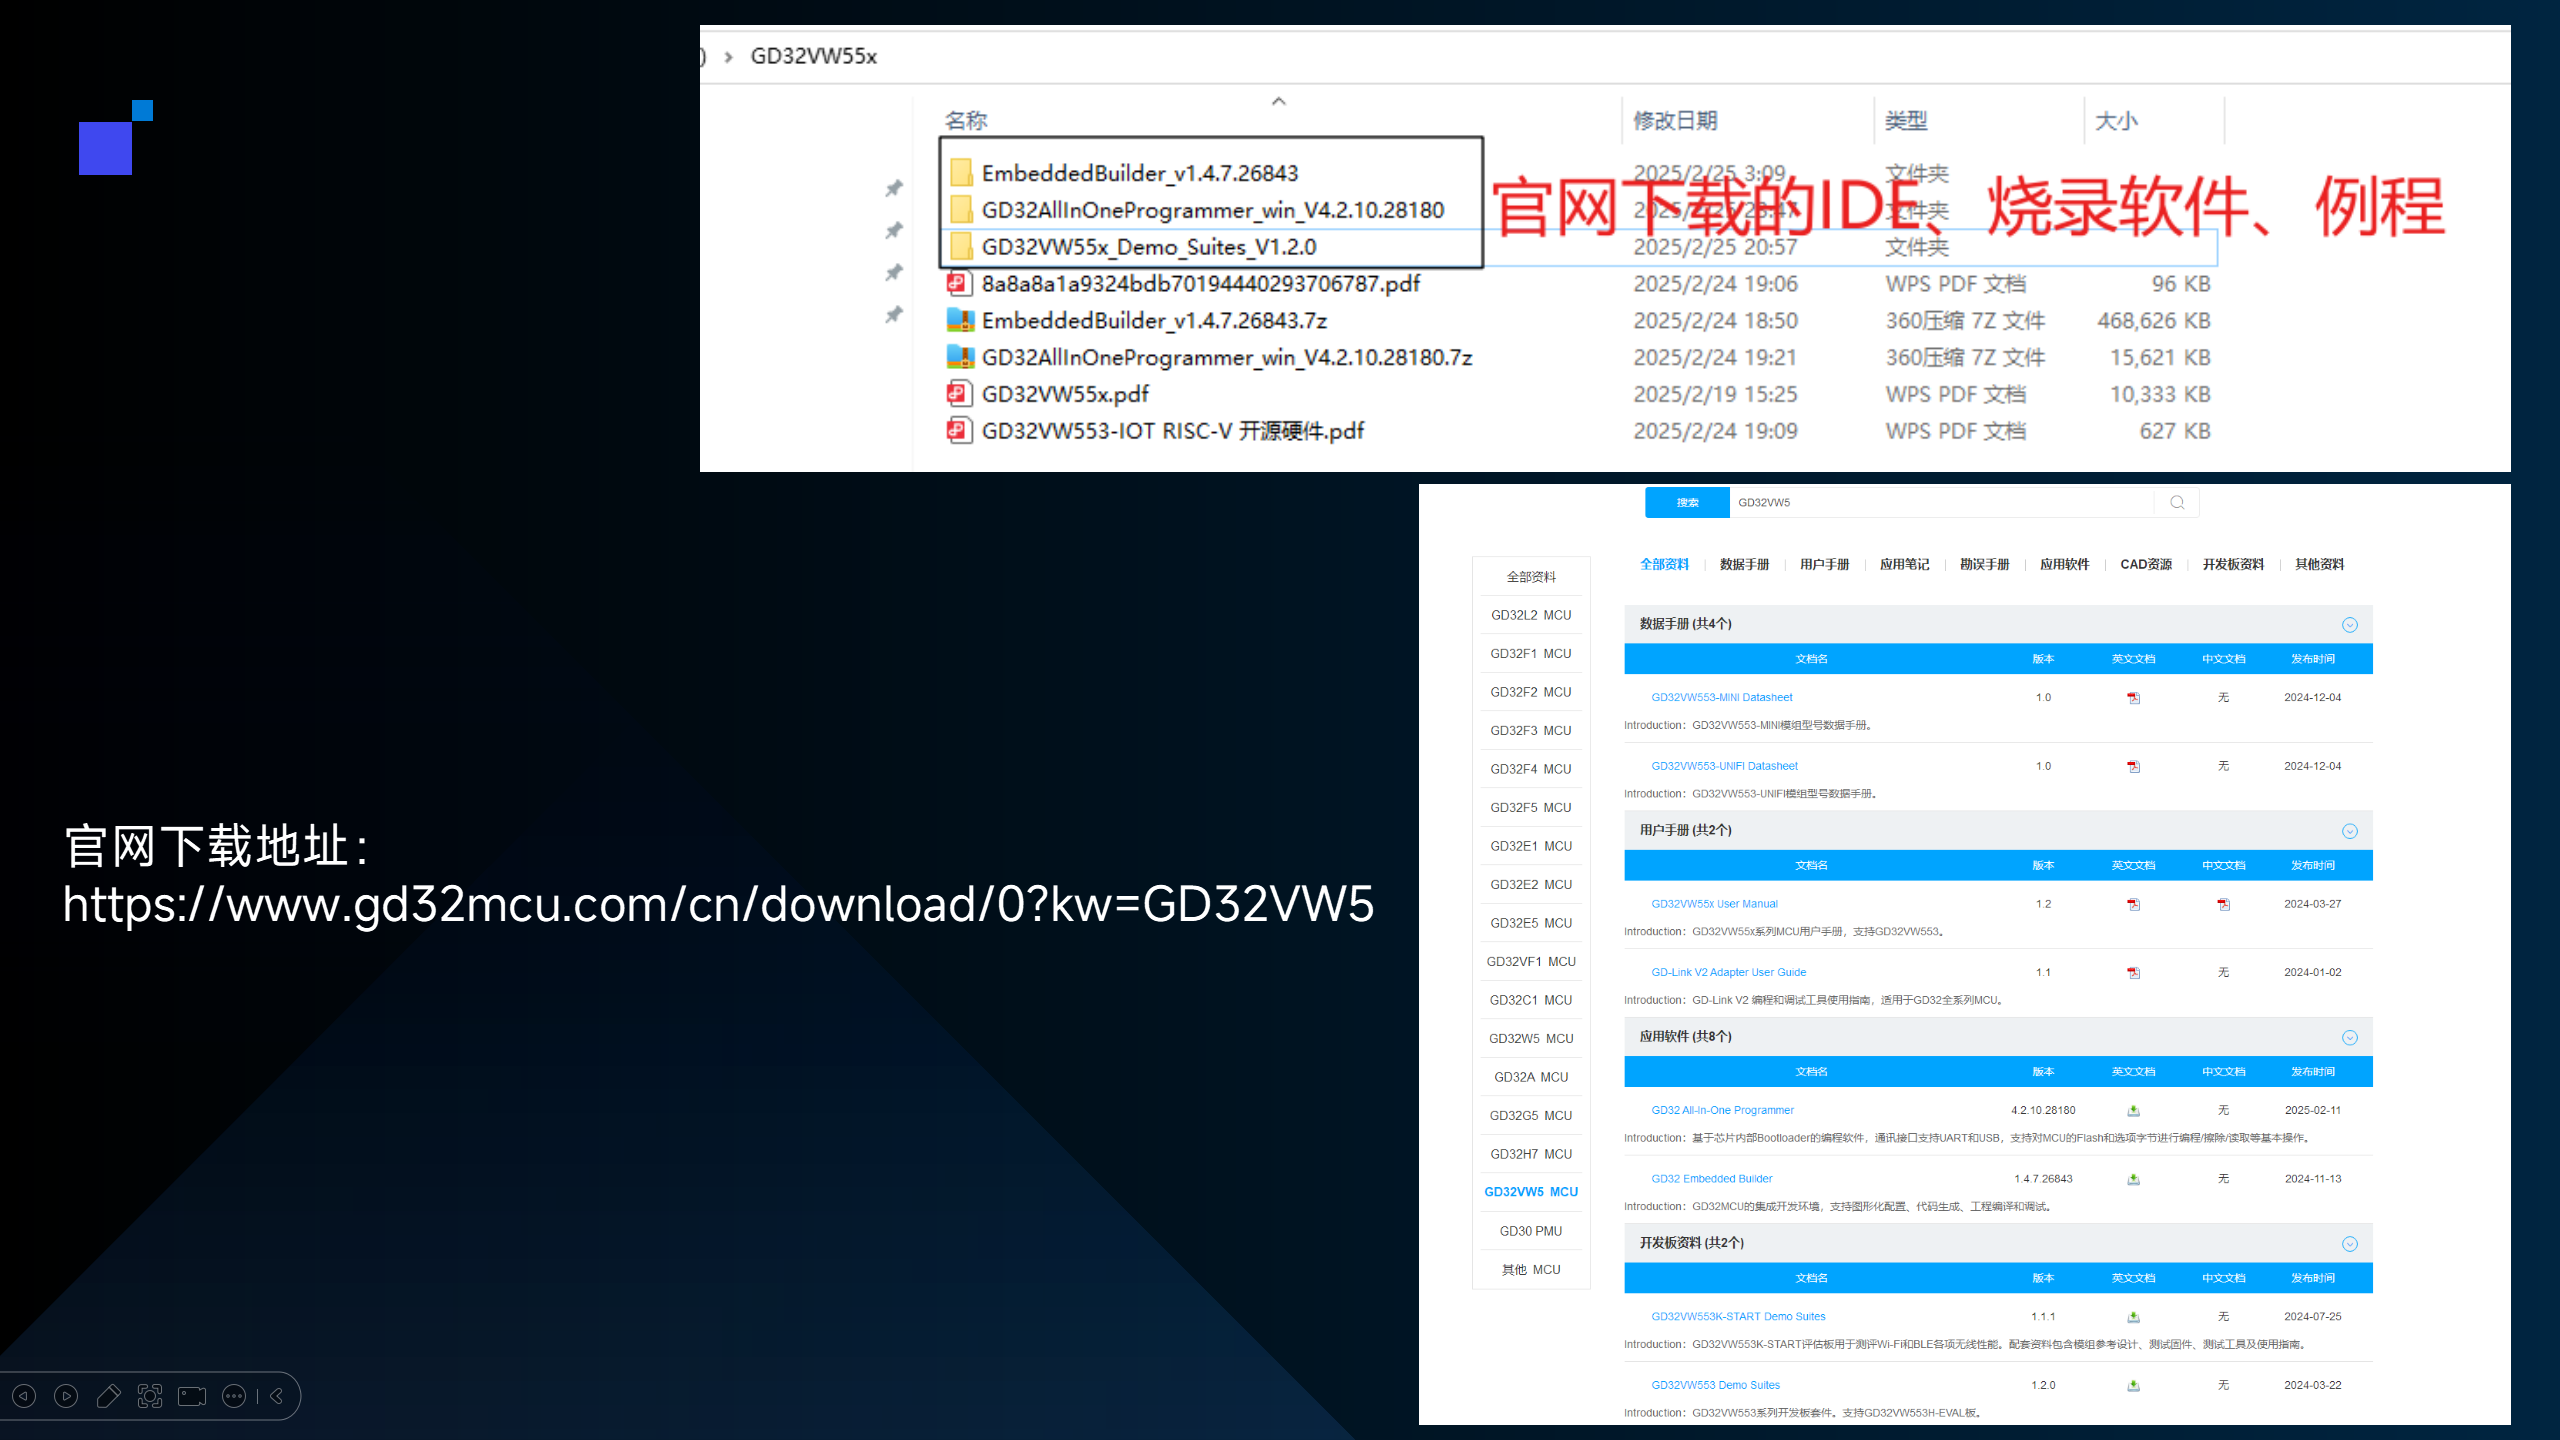Open the more options ellipsis menu

coord(234,1396)
